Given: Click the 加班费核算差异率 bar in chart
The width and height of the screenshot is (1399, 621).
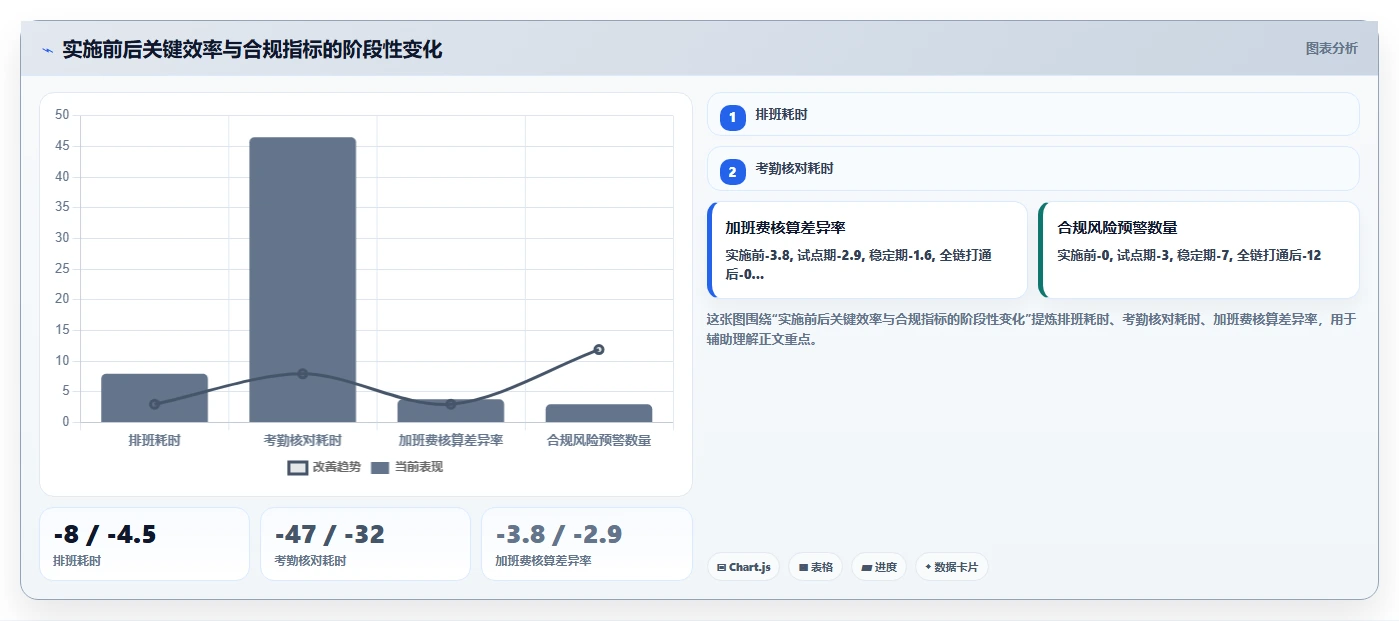Looking at the screenshot, I should [451, 411].
